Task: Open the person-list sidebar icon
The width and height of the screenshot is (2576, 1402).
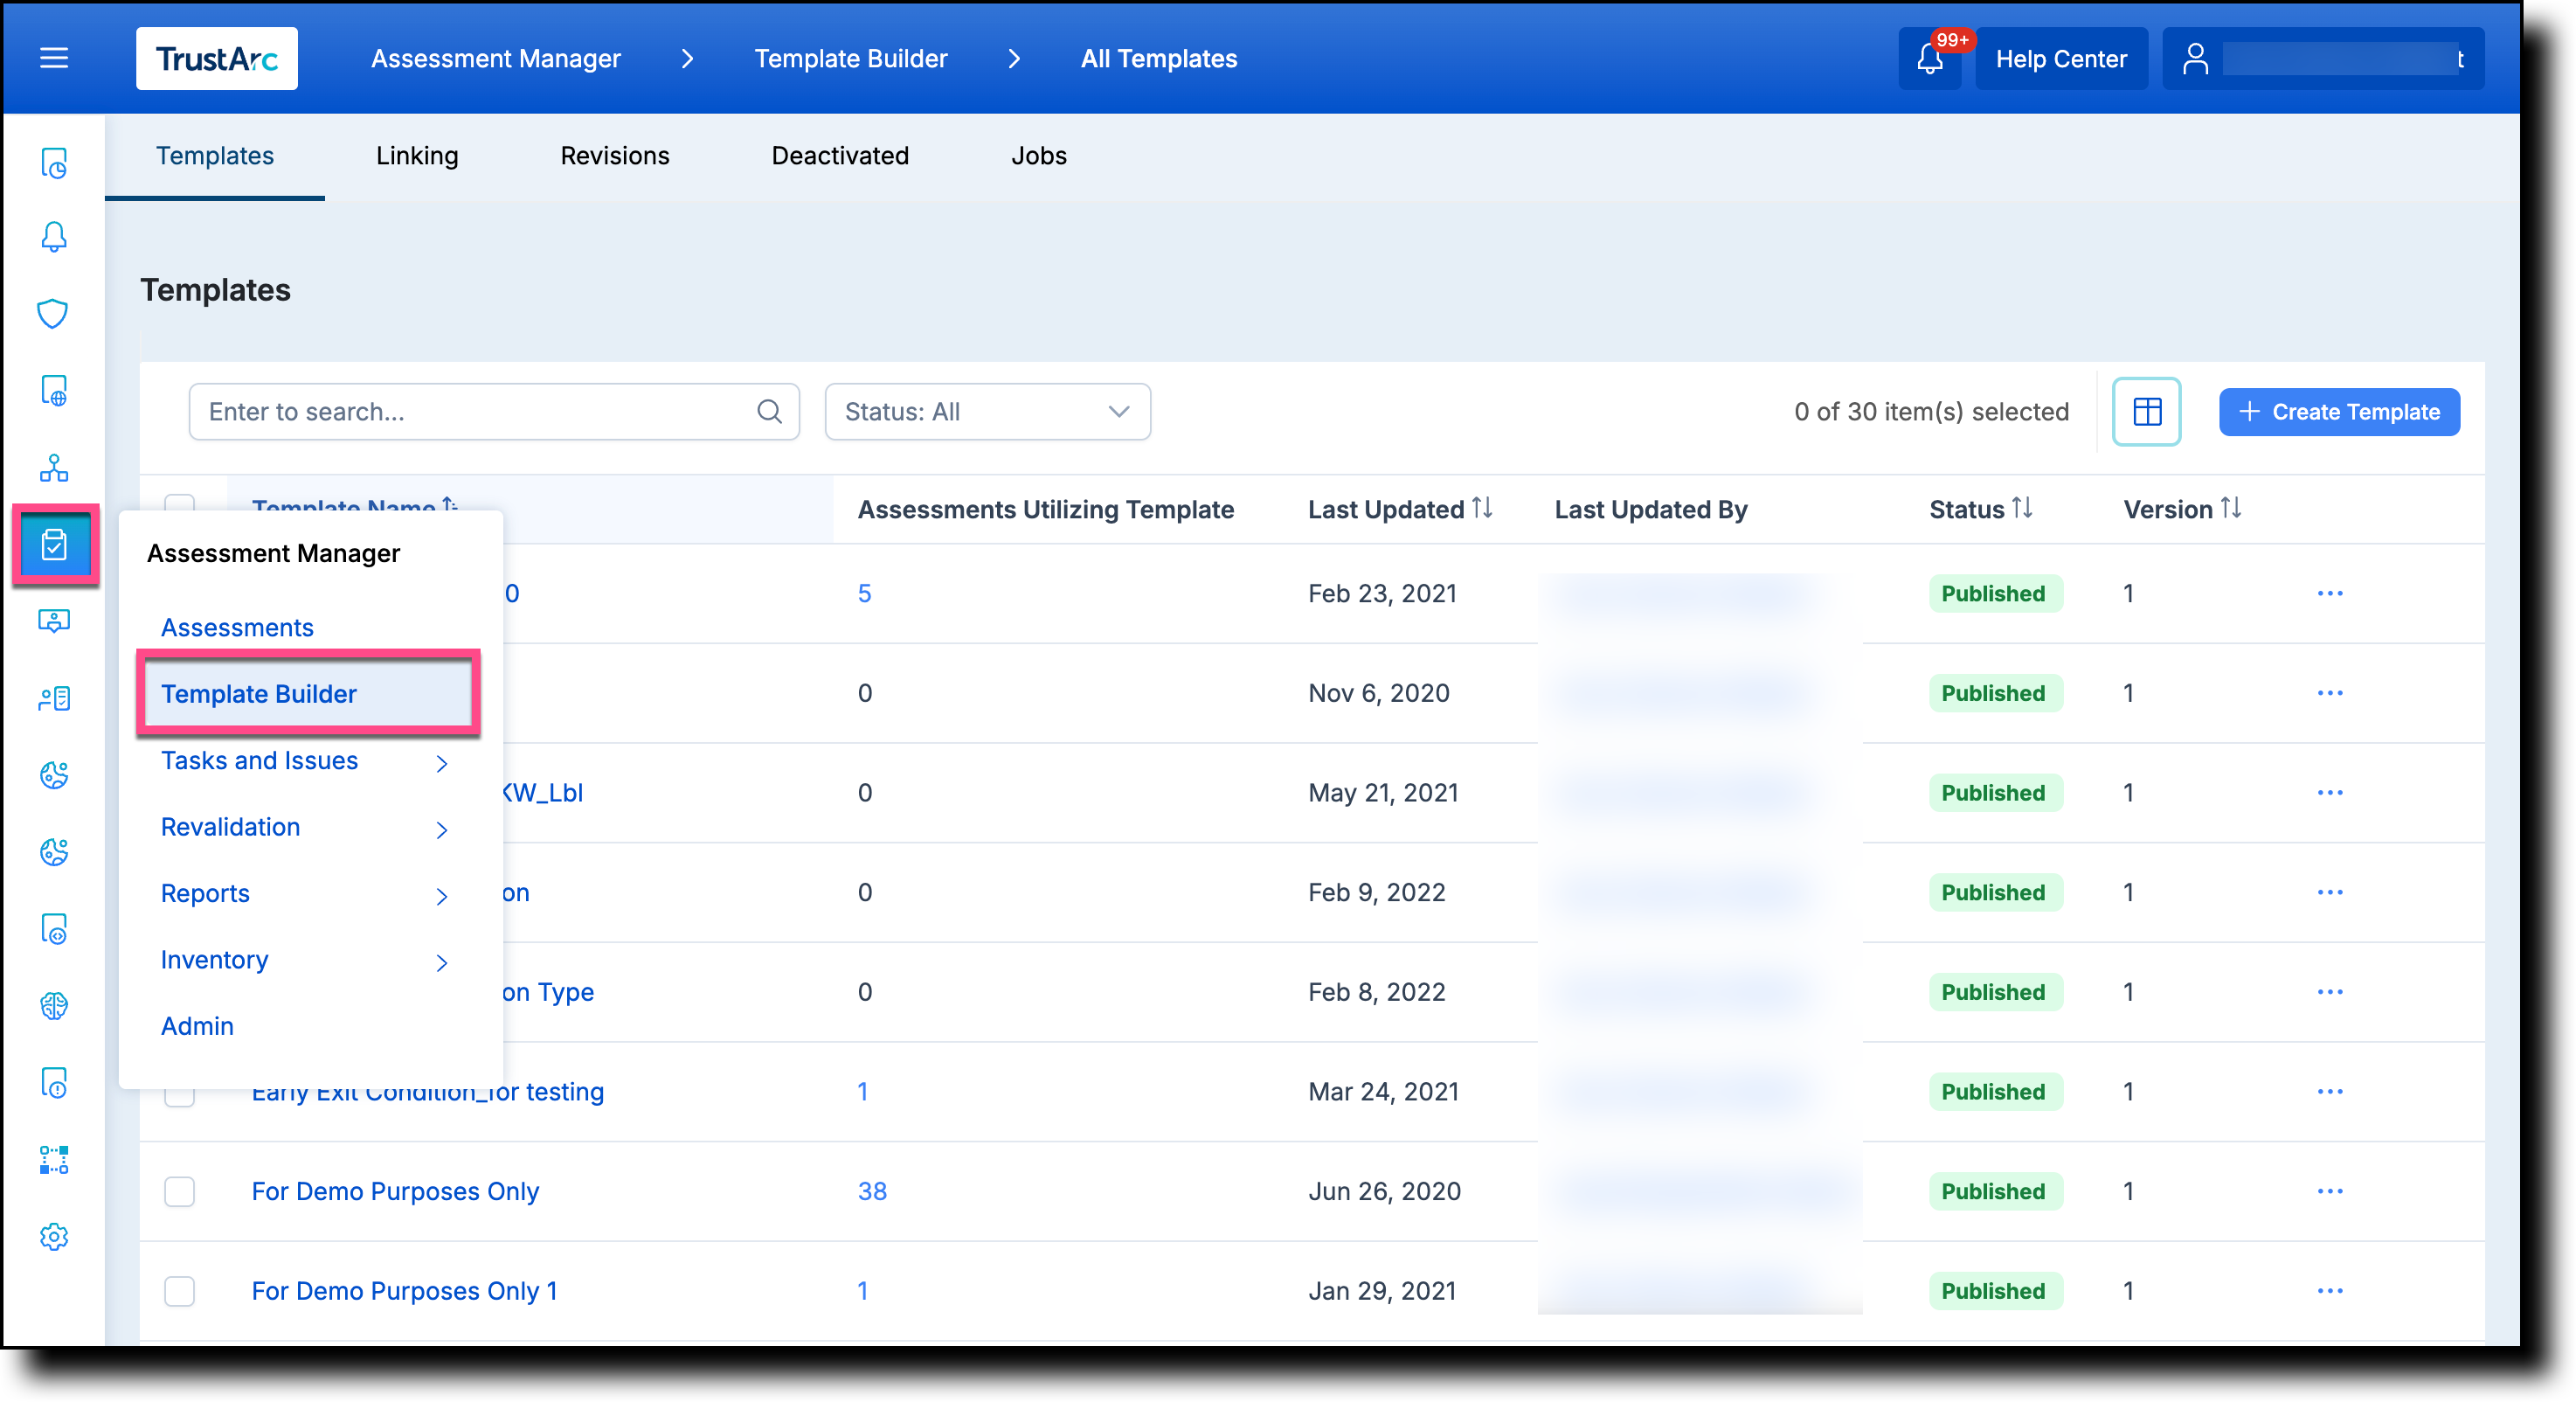Action: click(x=54, y=698)
